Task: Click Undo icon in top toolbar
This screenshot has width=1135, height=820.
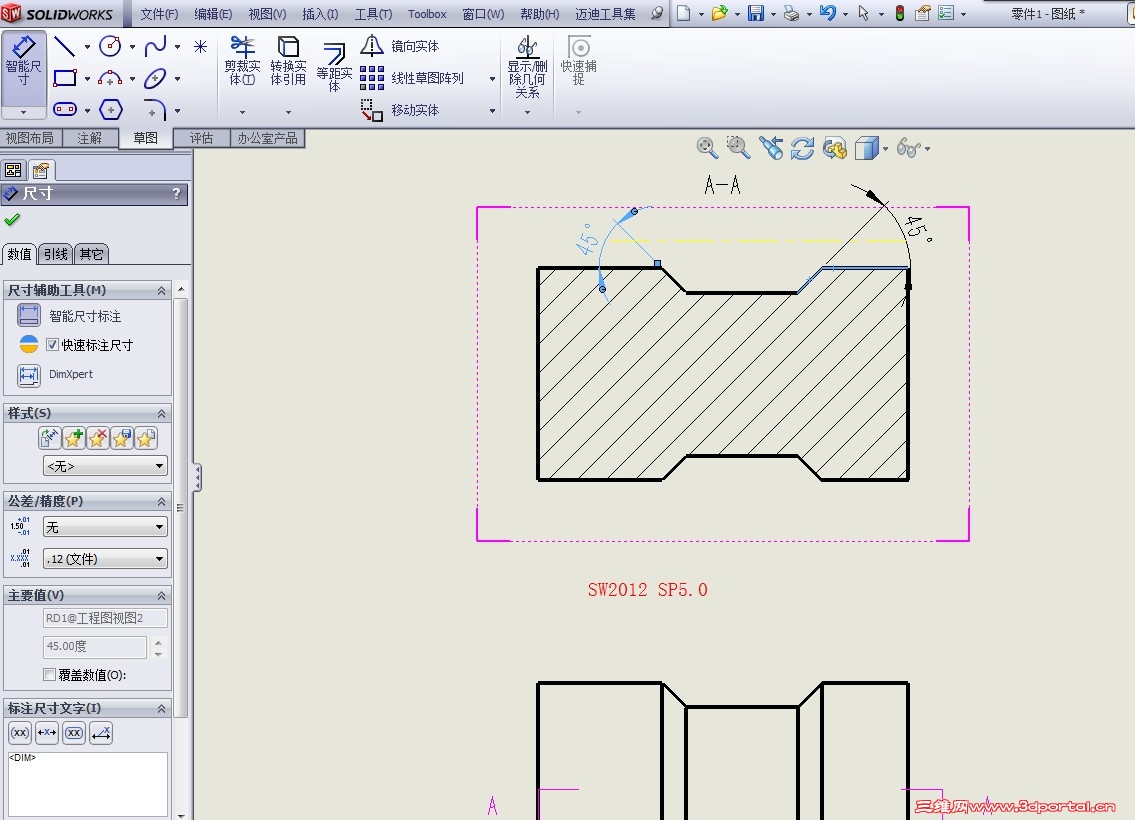Action: pyautogui.click(x=827, y=13)
